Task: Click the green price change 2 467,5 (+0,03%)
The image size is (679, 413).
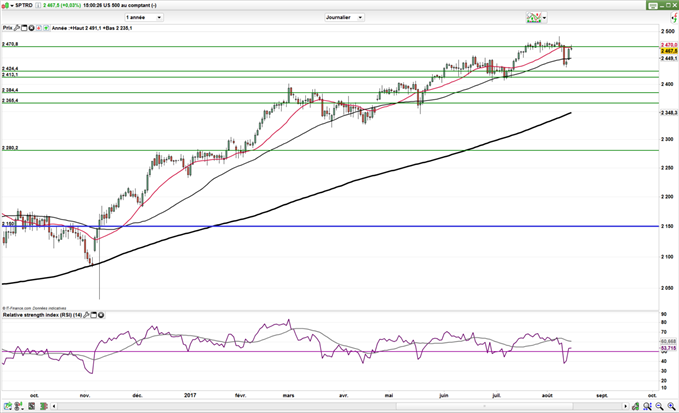Action: tap(62, 5)
